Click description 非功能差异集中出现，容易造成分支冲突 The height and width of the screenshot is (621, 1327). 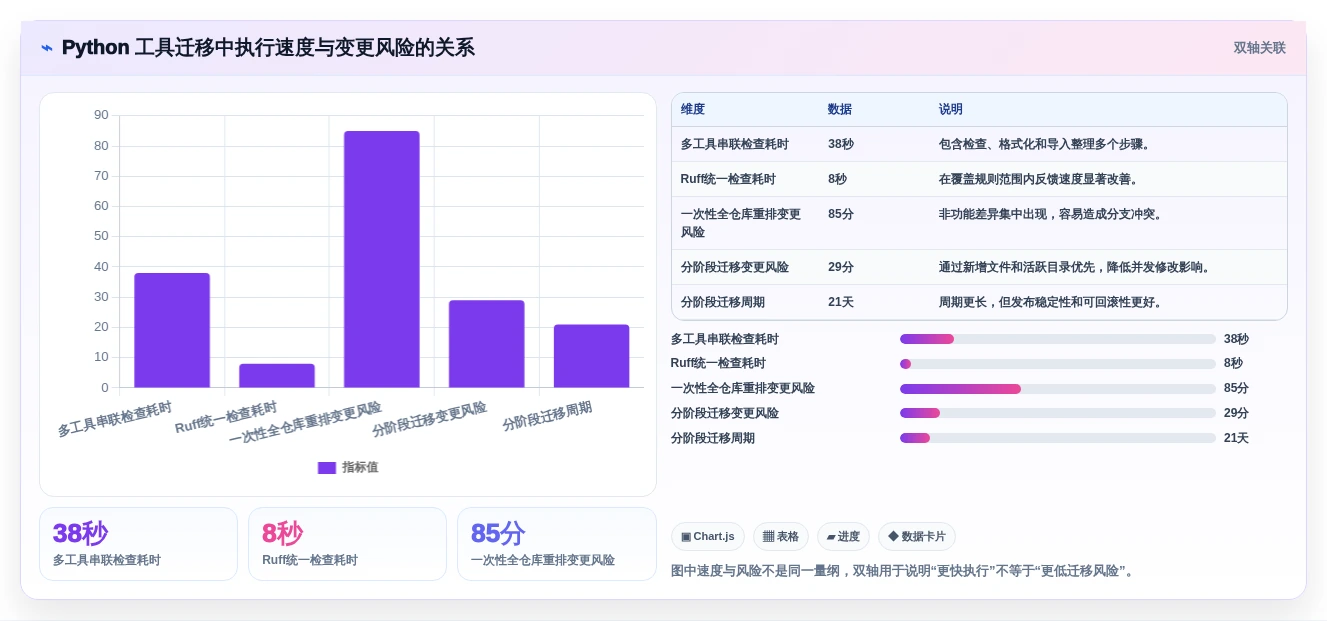tap(1052, 214)
